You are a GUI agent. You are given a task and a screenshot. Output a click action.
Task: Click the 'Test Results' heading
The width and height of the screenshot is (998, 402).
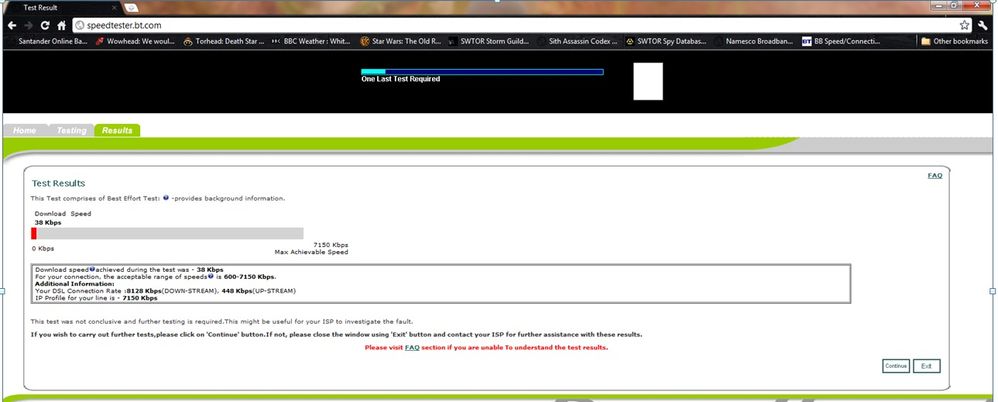click(59, 183)
